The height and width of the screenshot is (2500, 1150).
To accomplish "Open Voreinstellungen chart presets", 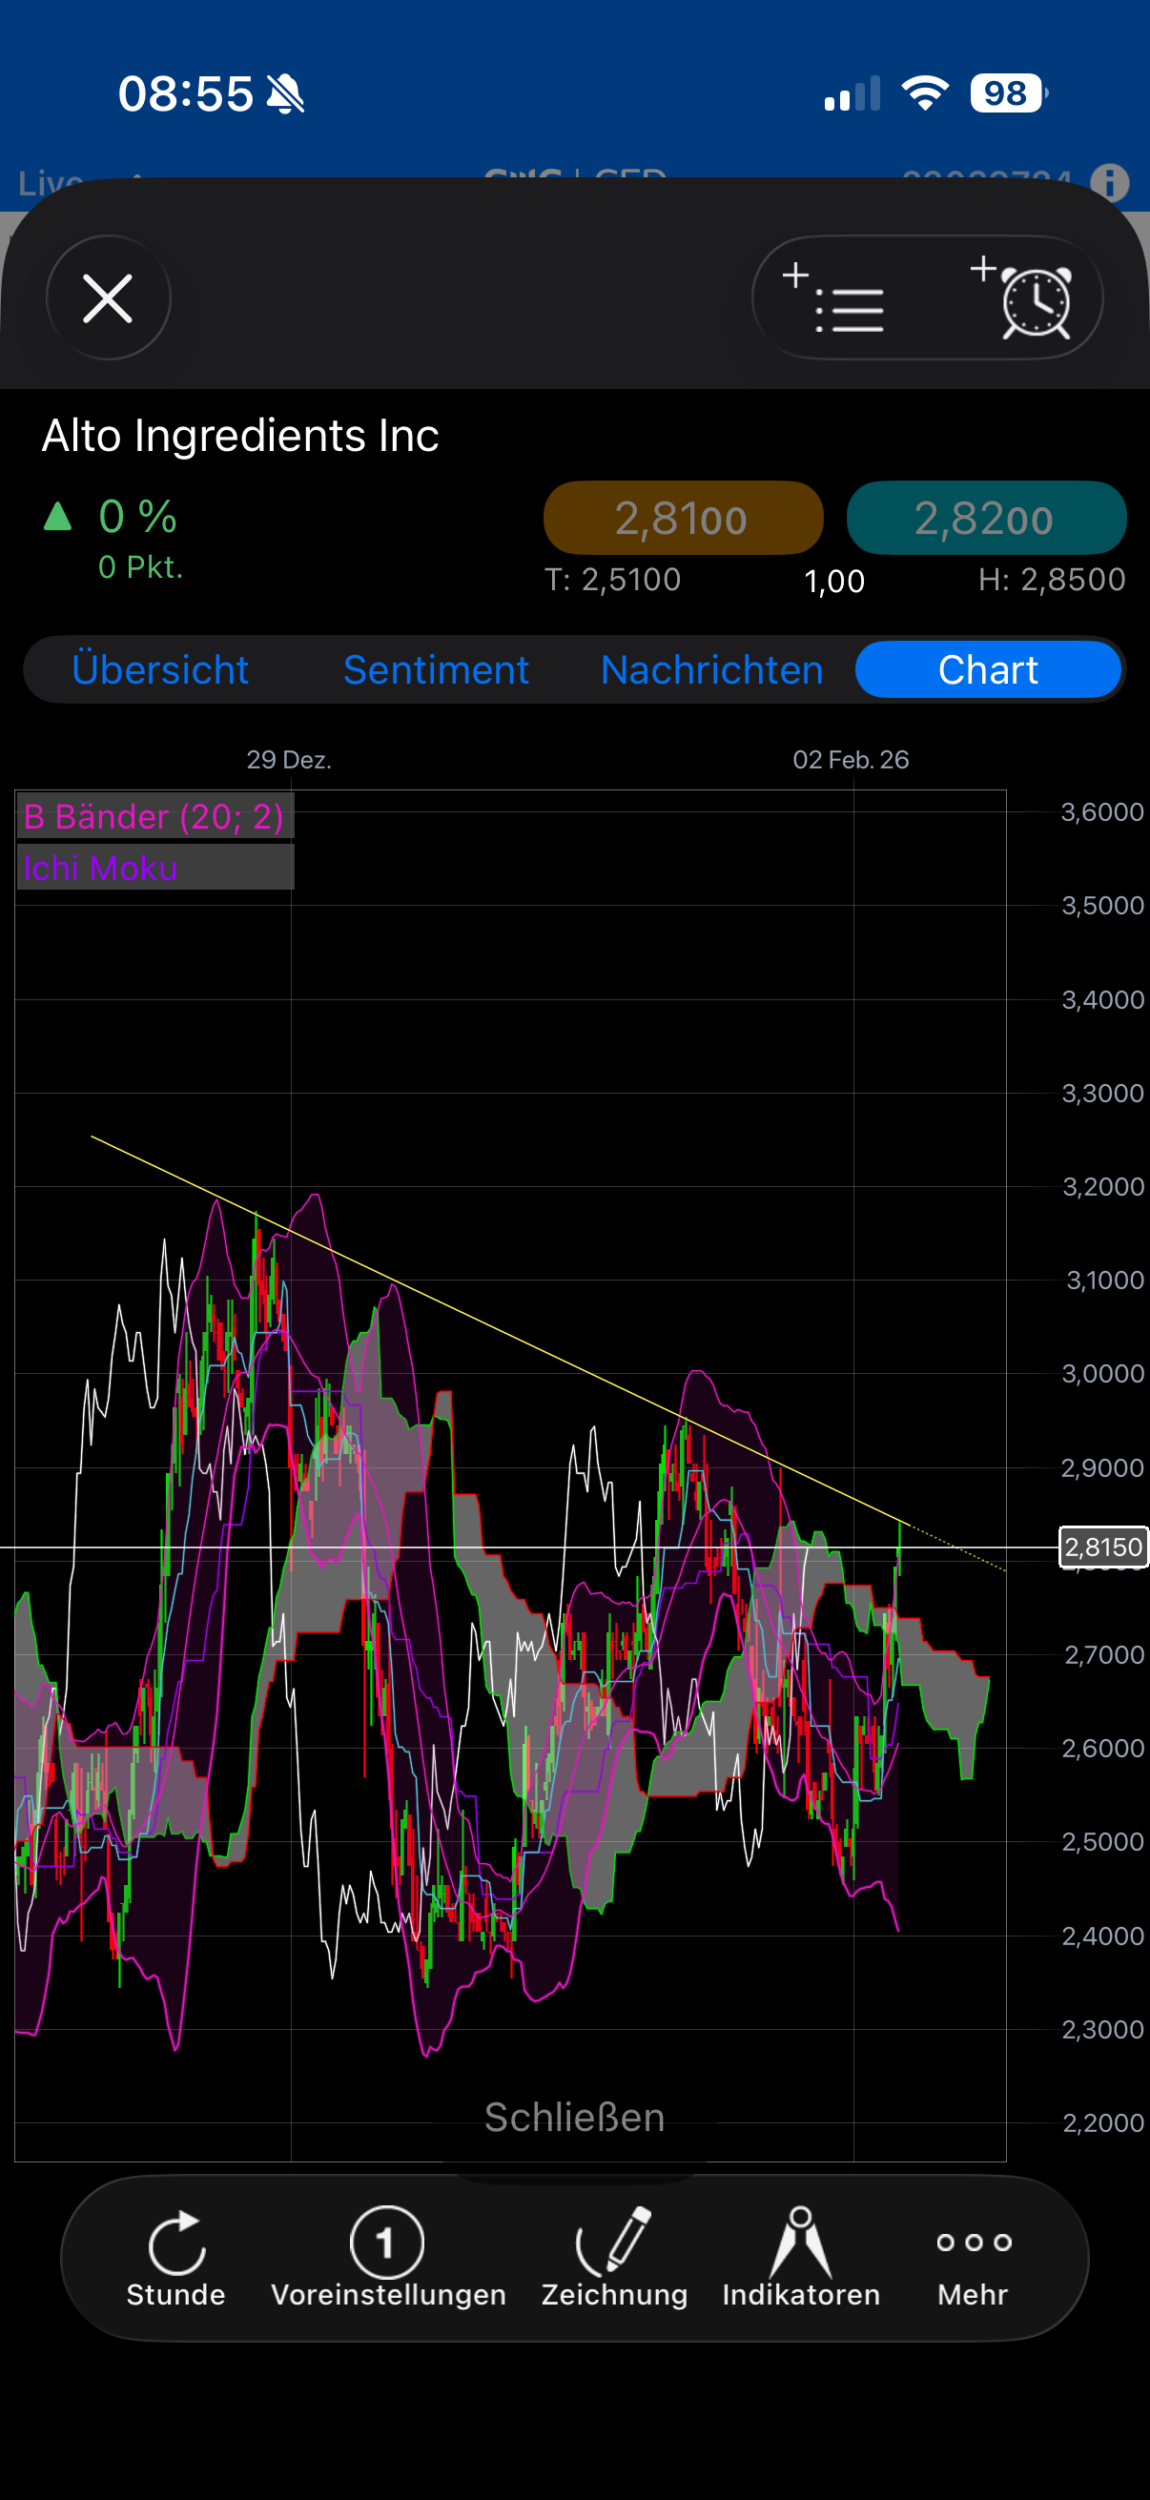I will (388, 2258).
